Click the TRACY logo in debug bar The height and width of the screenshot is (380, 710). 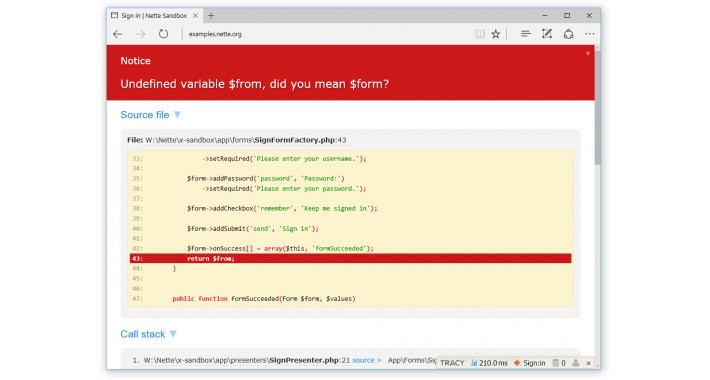point(452,363)
